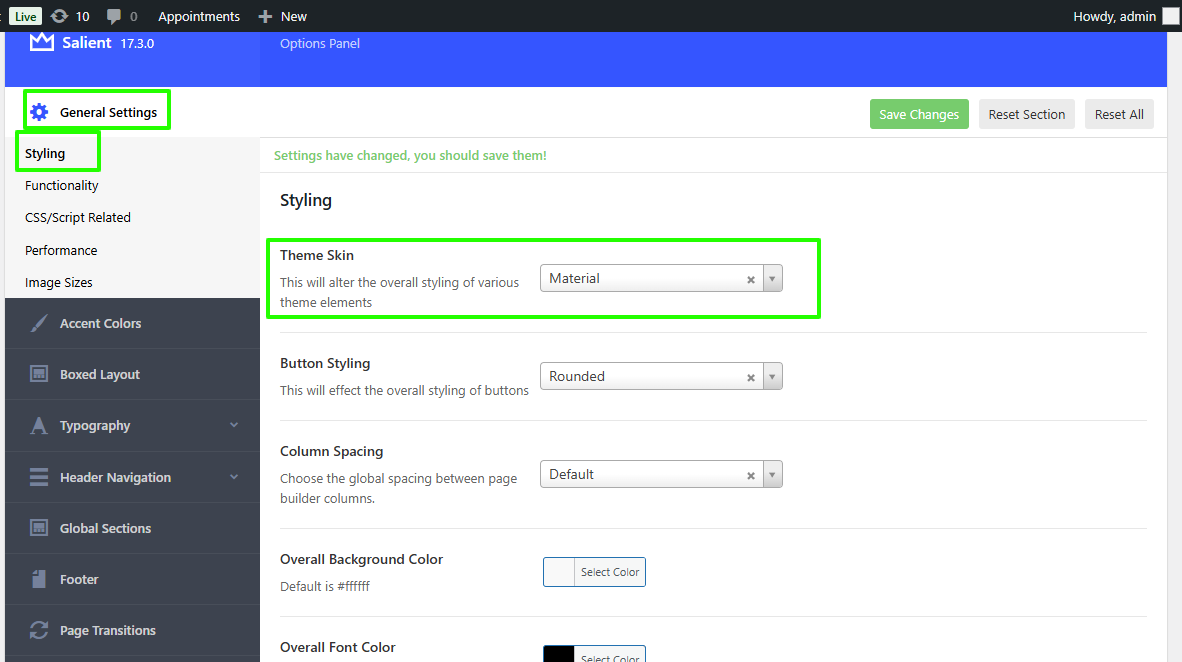1182x662 pixels.
Task: Click the General Settings gear icon
Action: 39,112
